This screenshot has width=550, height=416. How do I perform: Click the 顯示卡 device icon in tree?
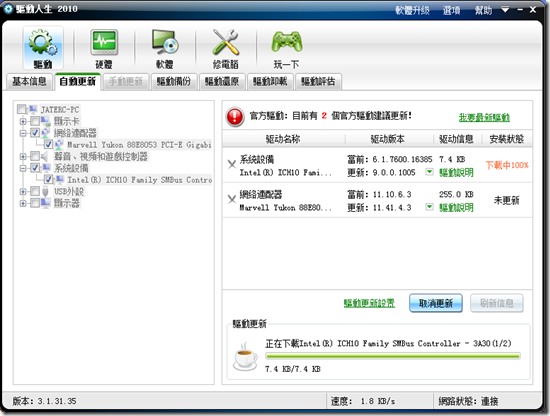pyautogui.click(x=46, y=121)
